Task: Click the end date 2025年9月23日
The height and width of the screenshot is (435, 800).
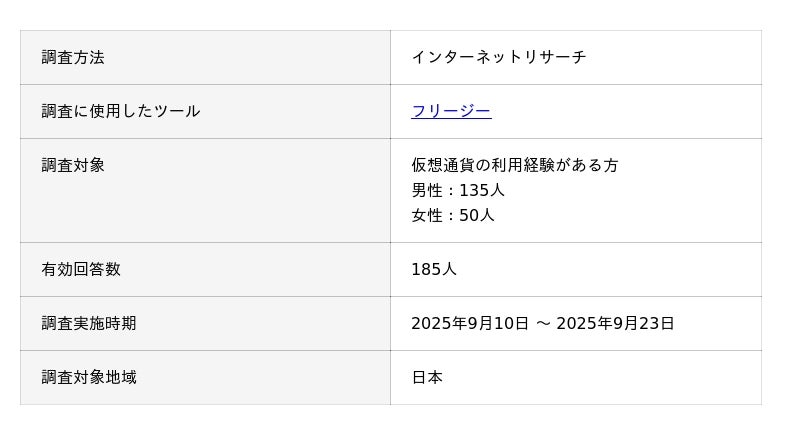Action: [x=615, y=323]
